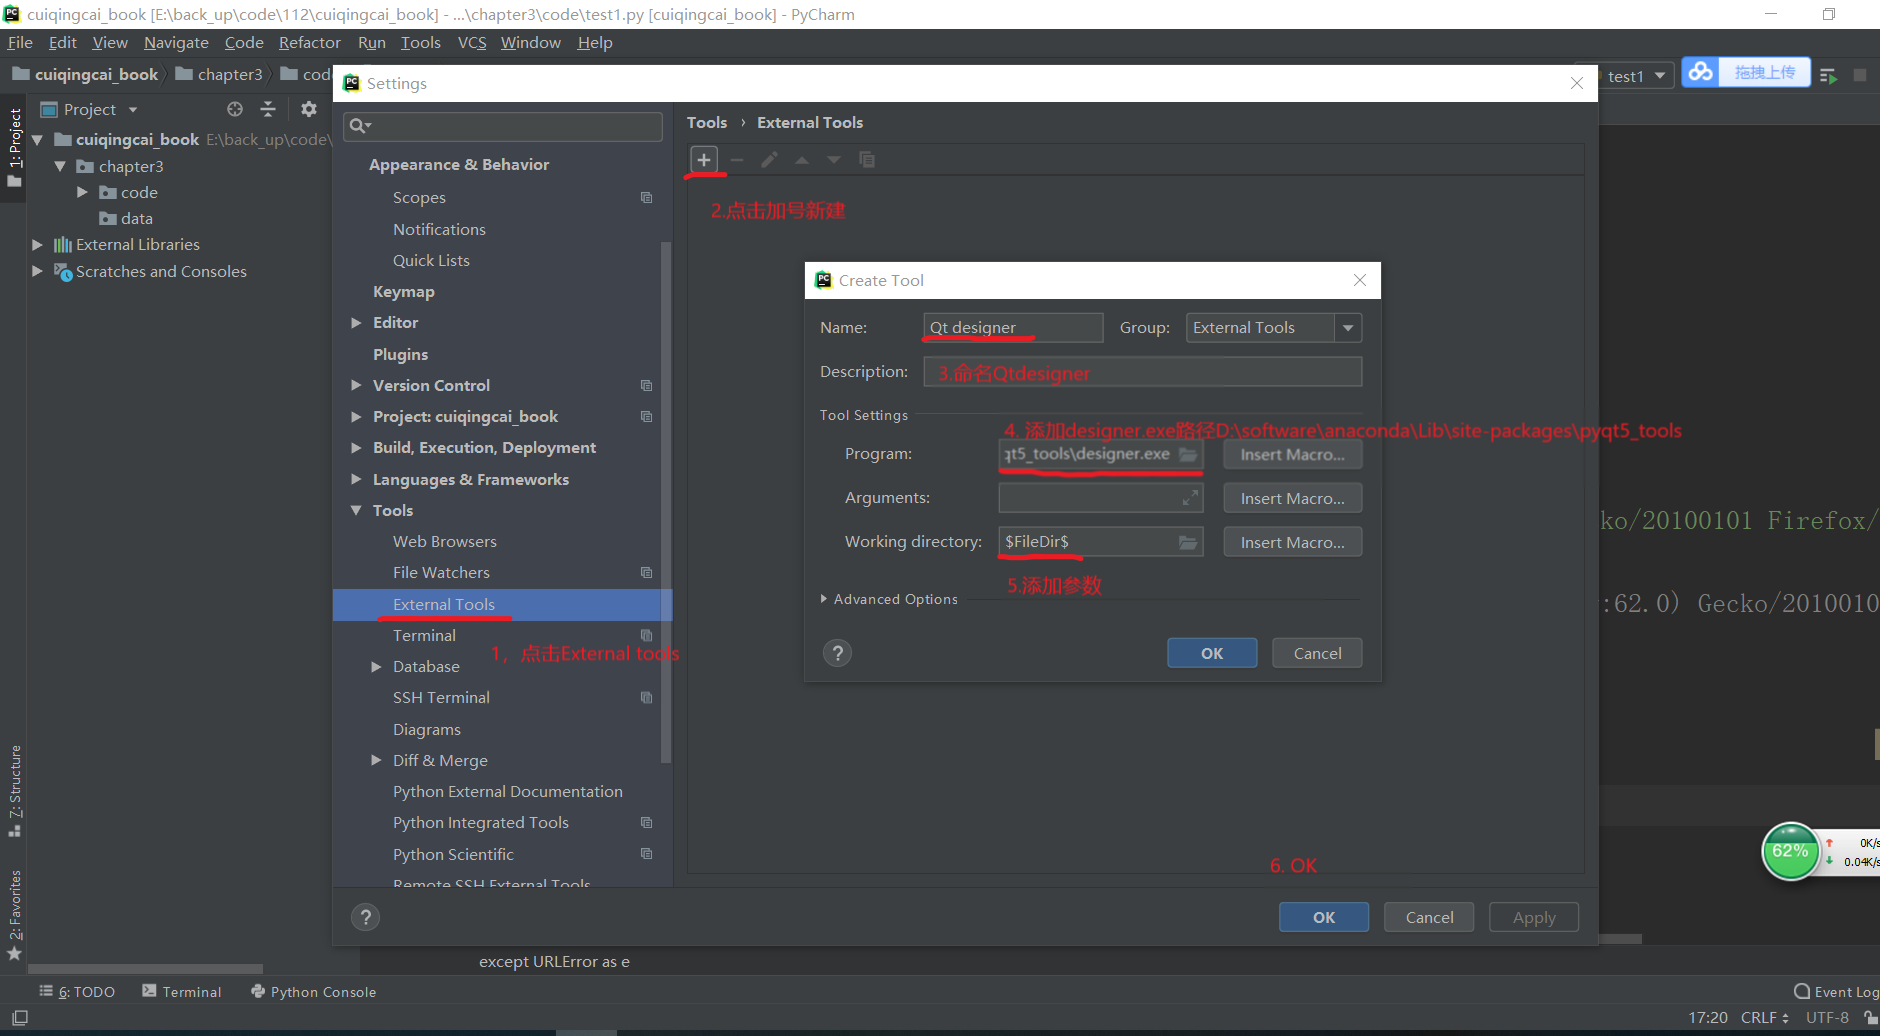Click Insert Macro for Working directory

point(1292,542)
